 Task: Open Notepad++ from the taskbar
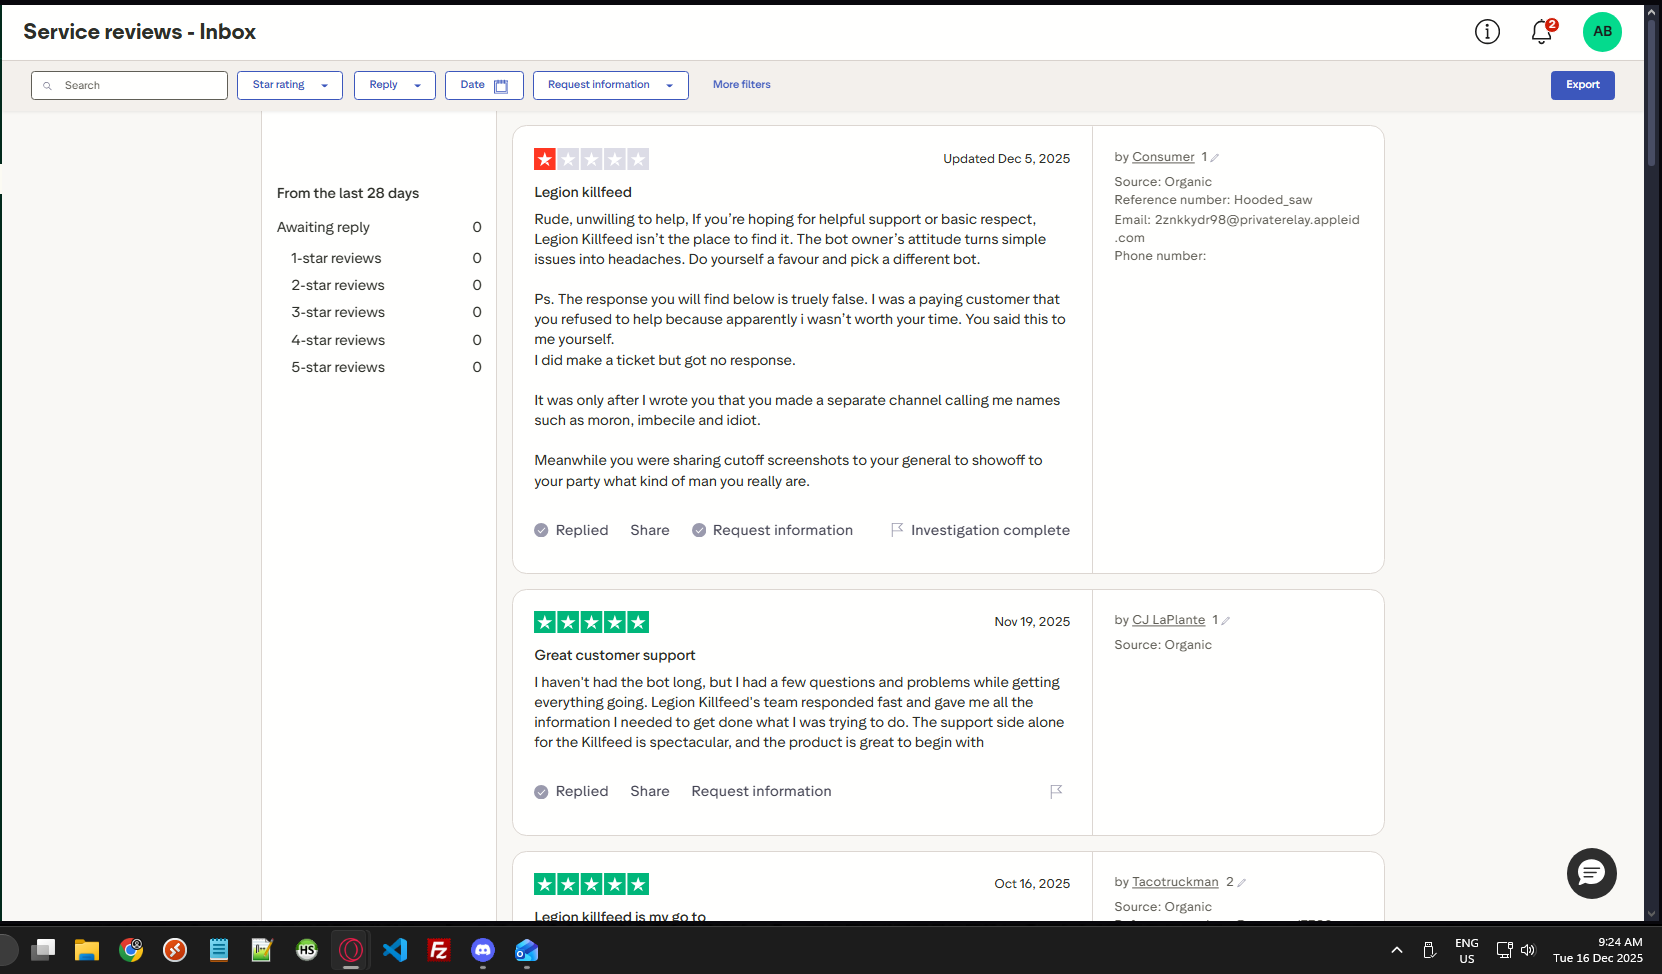[262, 950]
